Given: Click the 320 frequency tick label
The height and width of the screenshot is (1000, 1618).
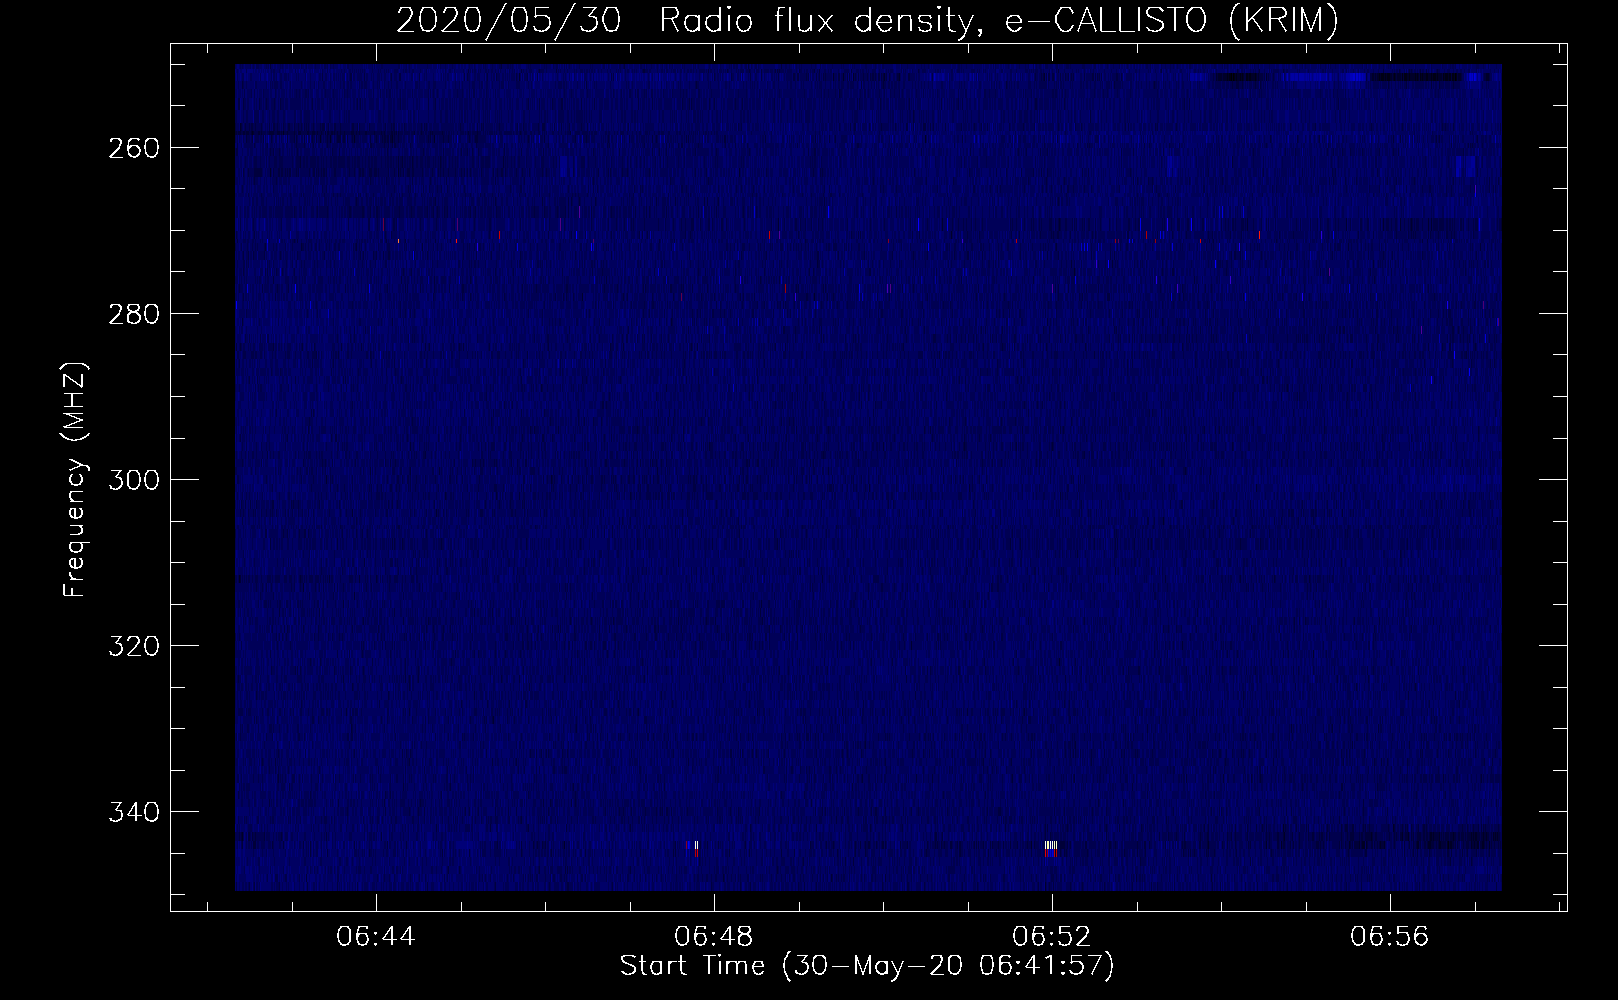Looking at the screenshot, I should pos(133,646).
